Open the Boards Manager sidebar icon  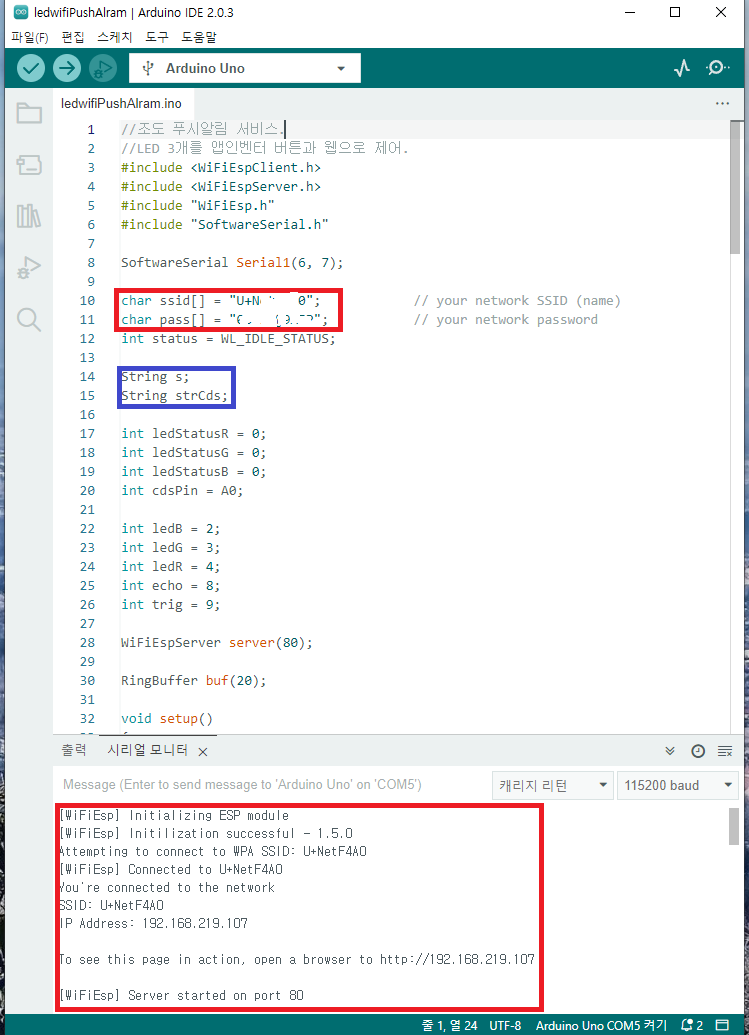[x=29, y=164]
